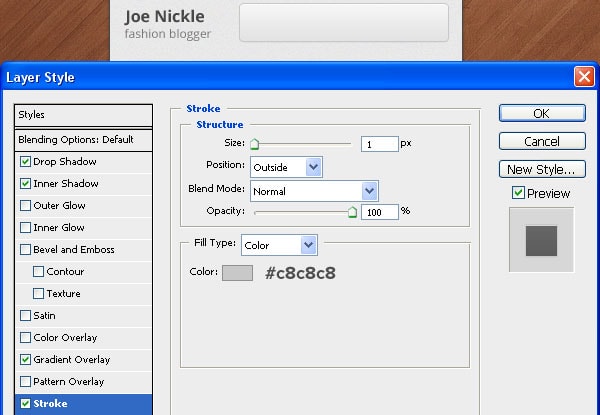This screenshot has width=600, height=415.
Task: Click the style preview thumbnail
Action: pos(541,240)
